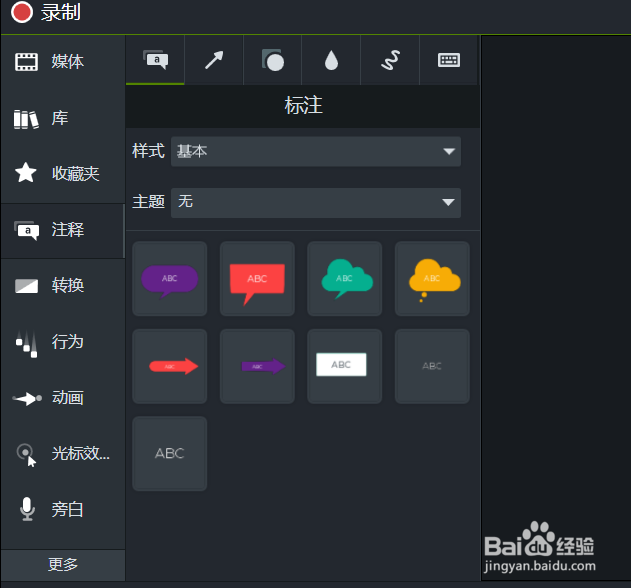Viewport: 631px width, 588px height.
Task: Select the purple speech bubble callout
Action: [x=169, y=279]
